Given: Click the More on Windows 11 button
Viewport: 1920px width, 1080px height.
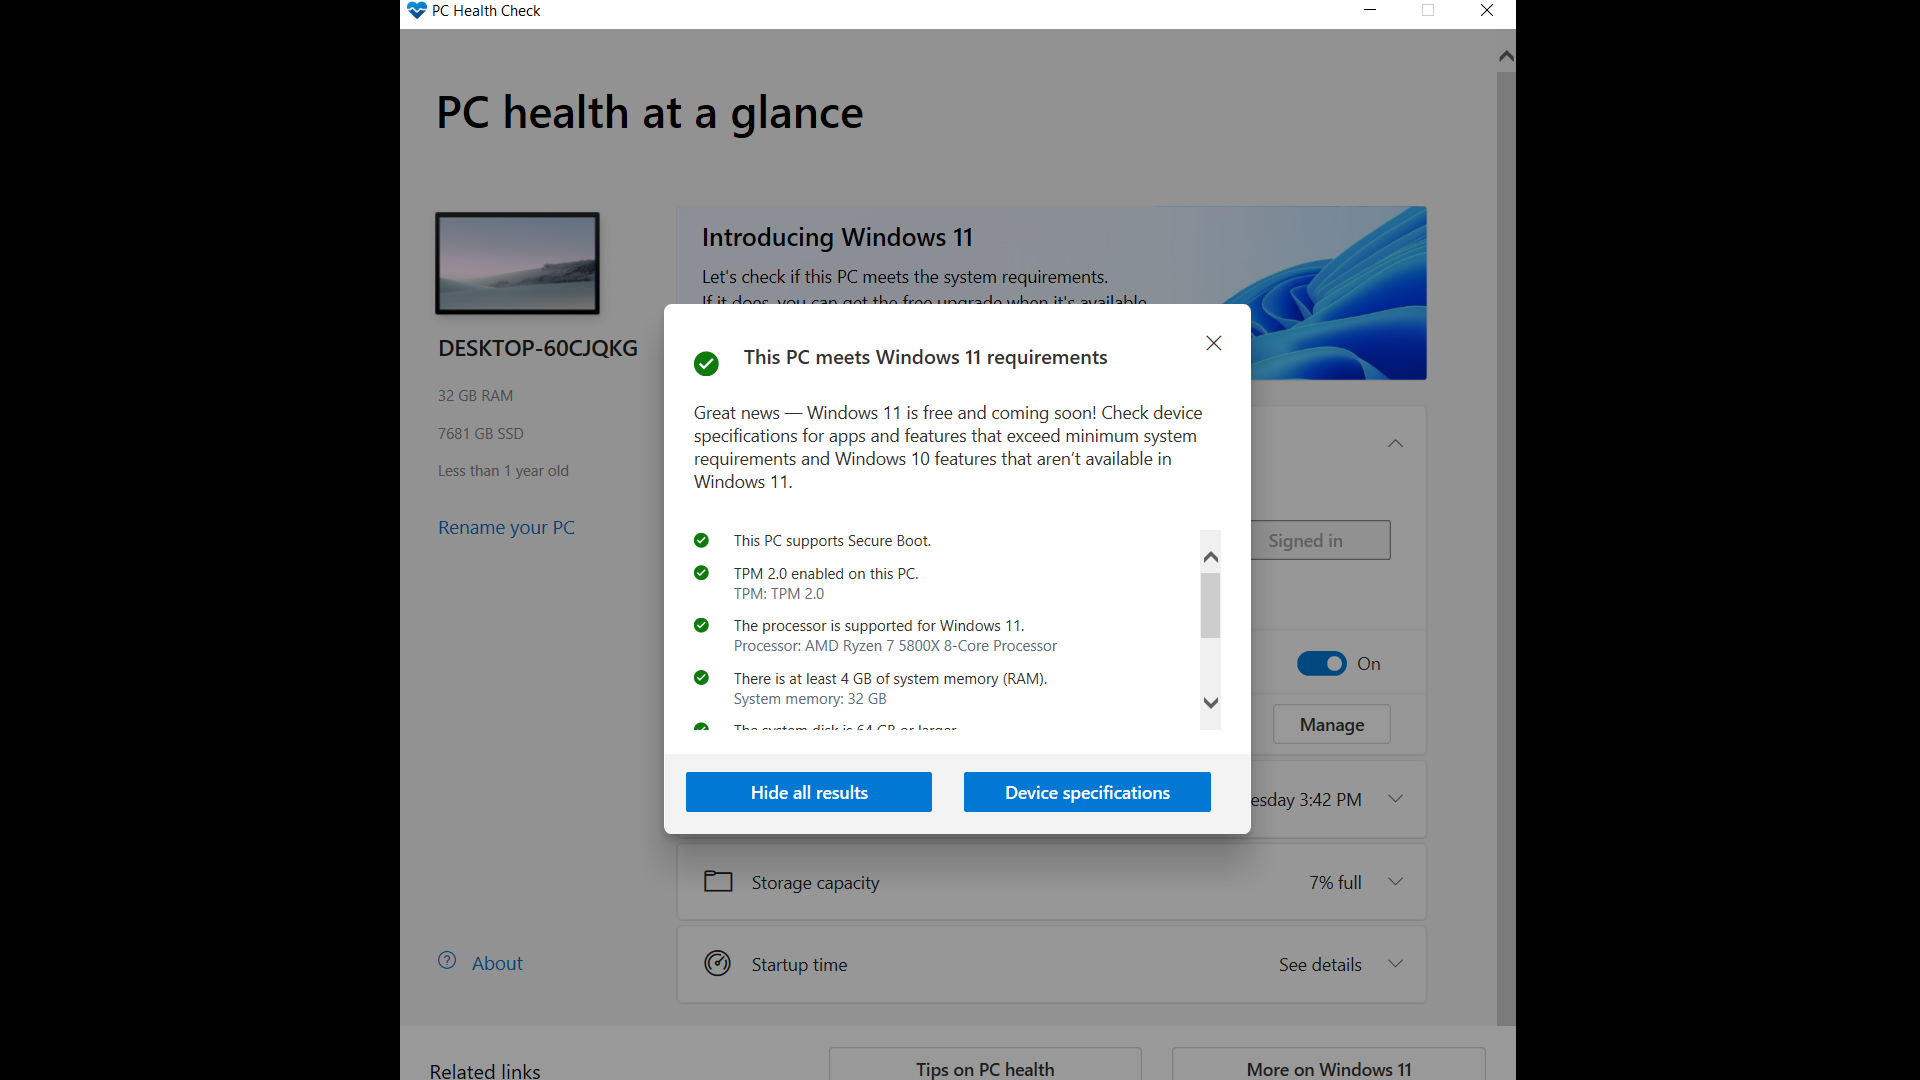Looking at the screenshot, I should click(1328, 1068).
